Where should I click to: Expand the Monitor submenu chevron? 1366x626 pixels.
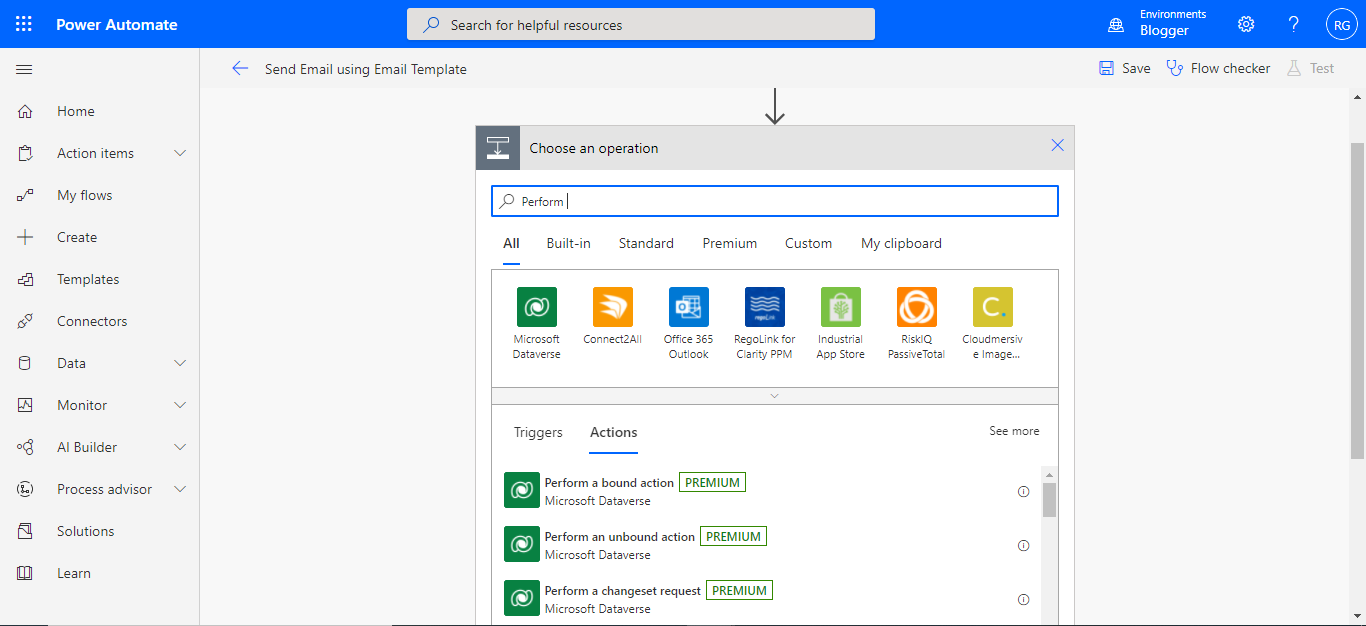point(180,405)
